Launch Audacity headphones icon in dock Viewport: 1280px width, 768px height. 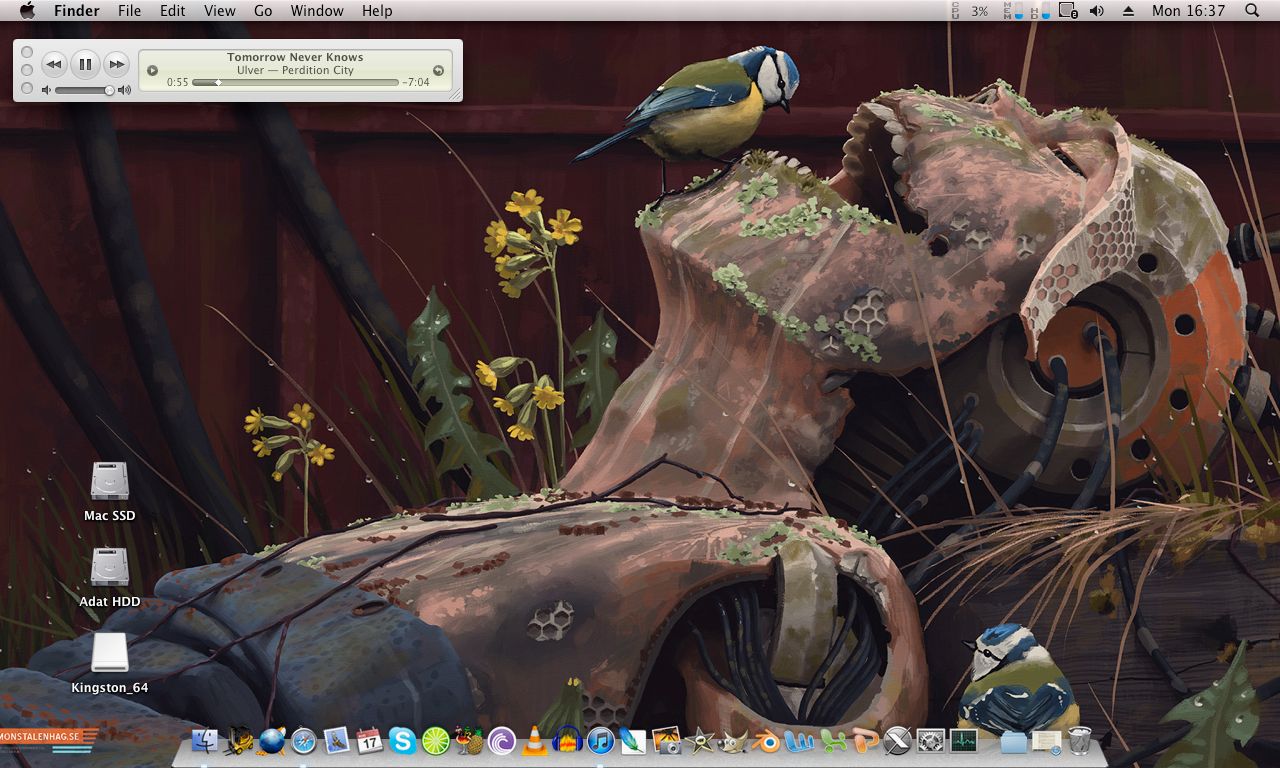[x=568, y=741]
